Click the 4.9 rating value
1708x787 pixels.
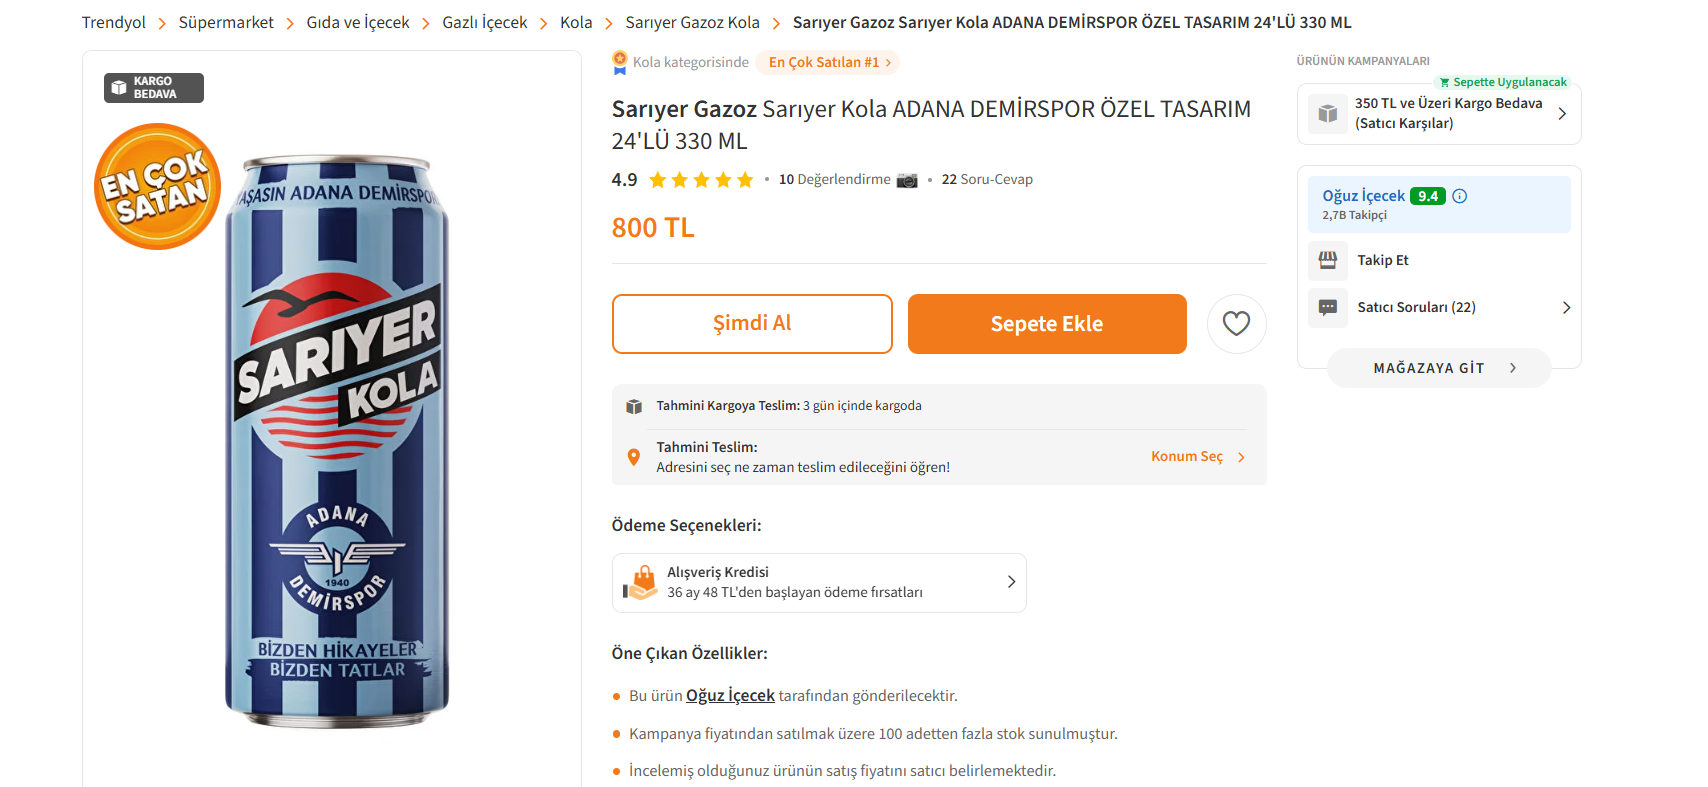[624, 180]
